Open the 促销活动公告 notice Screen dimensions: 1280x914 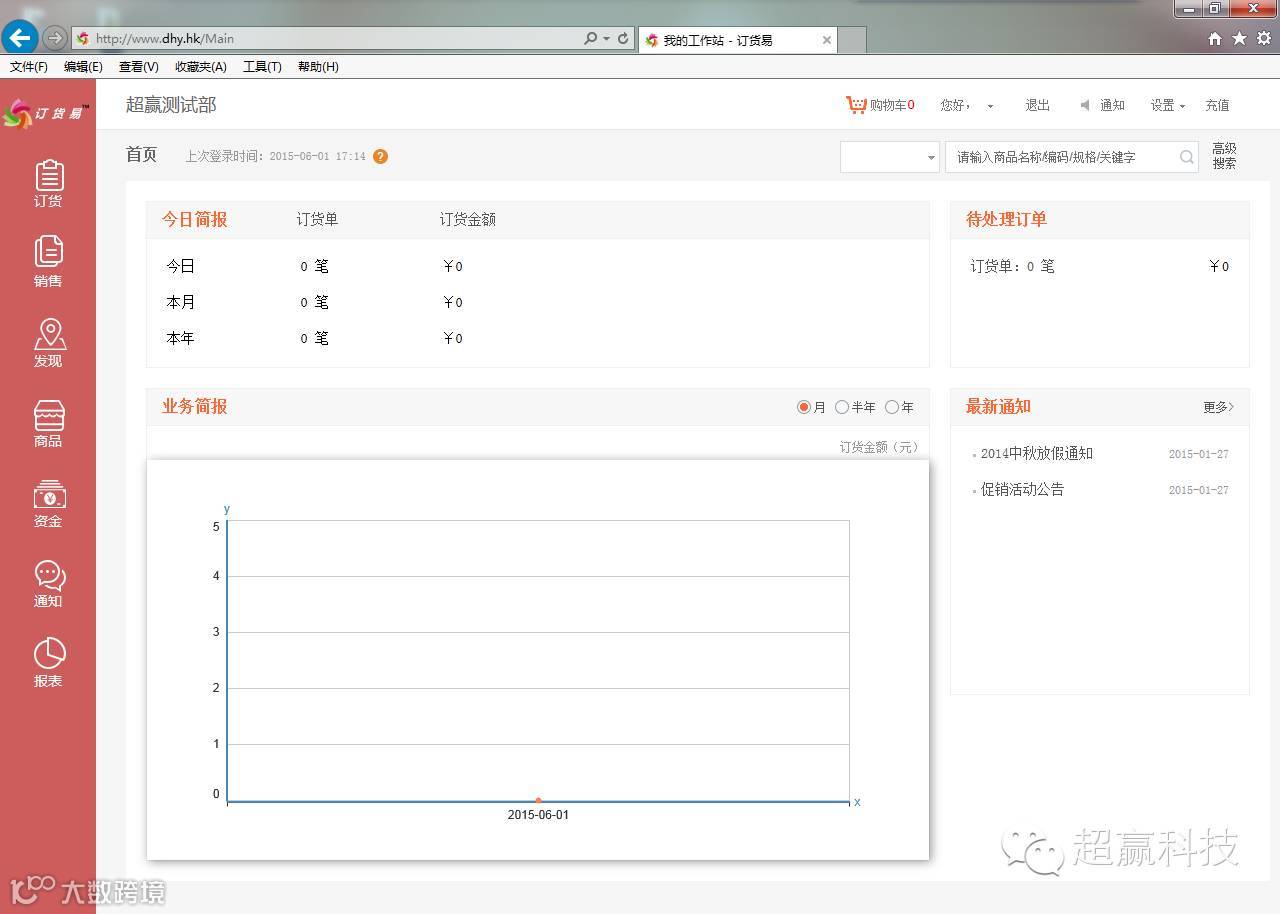pos(1022,489)
